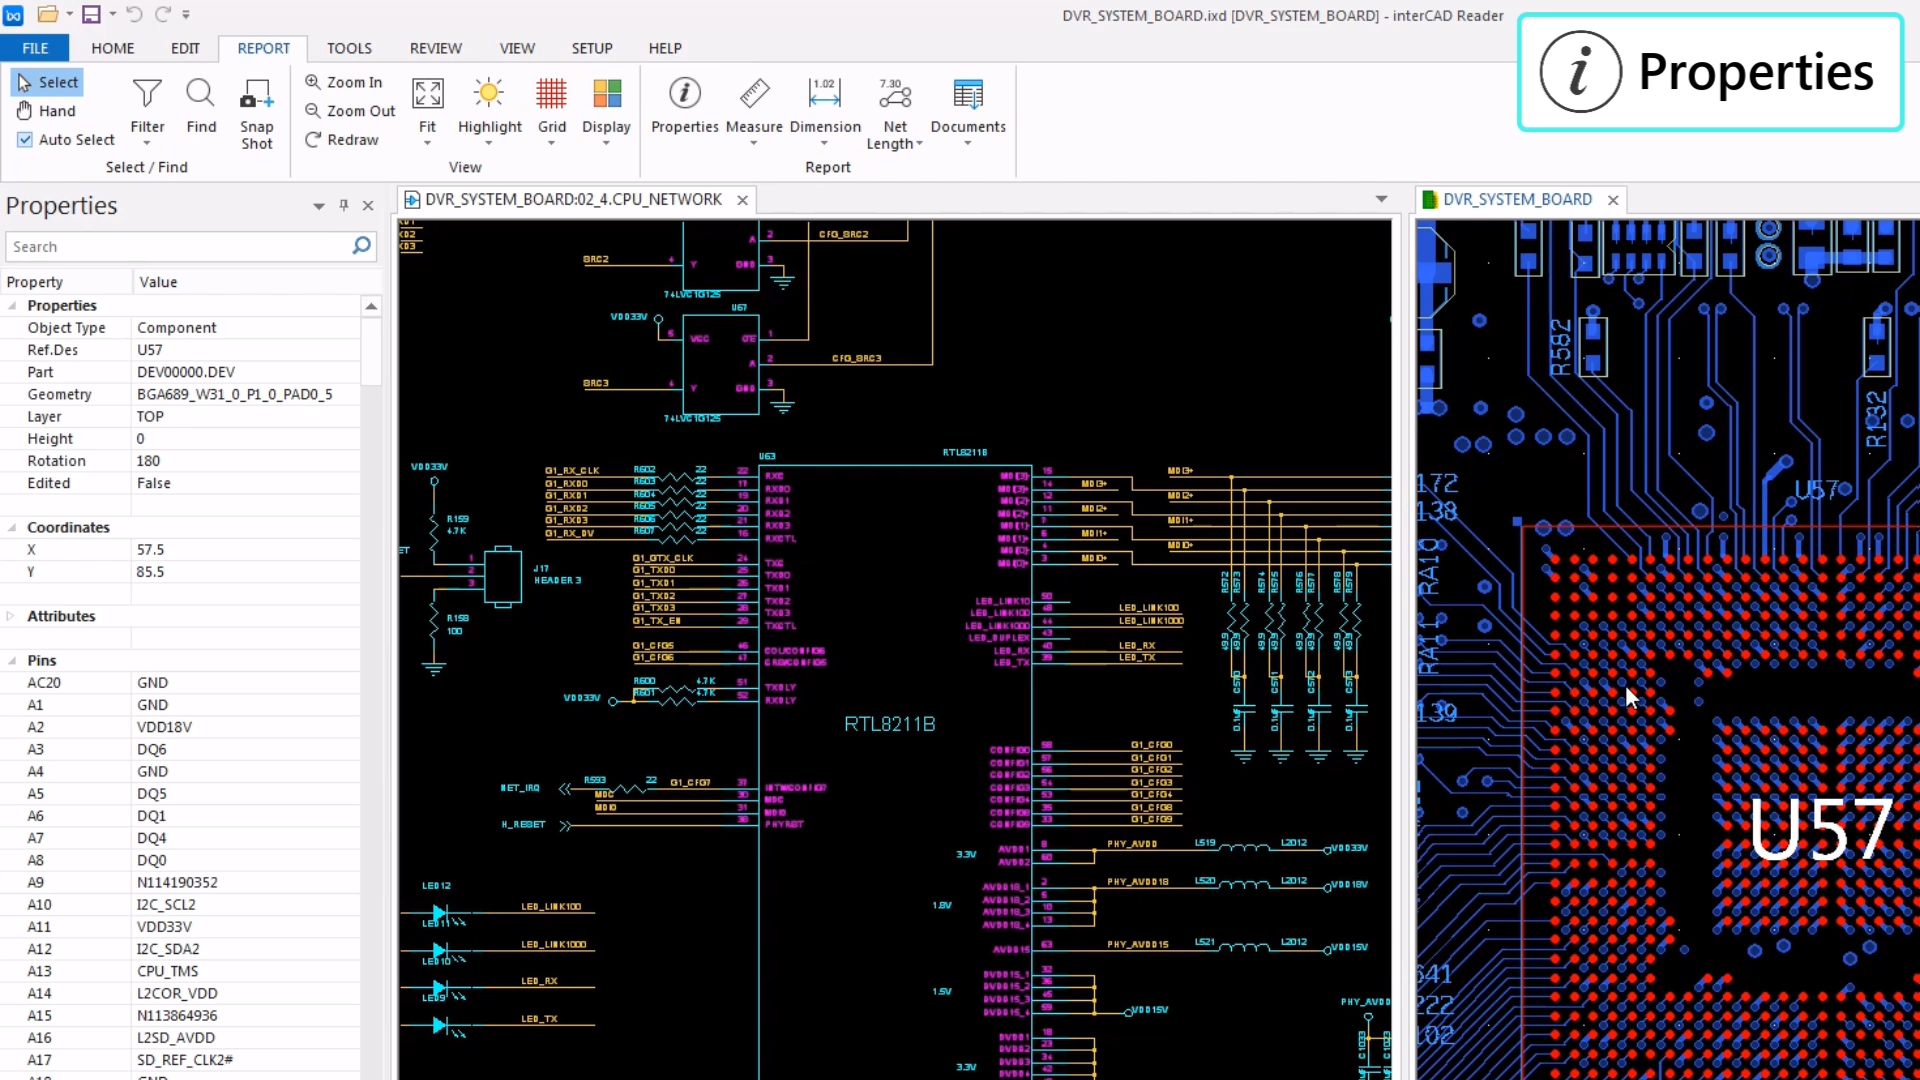Expand the Attributes section
Viewport: 1920px width, 1080px height.
(12, 617)
